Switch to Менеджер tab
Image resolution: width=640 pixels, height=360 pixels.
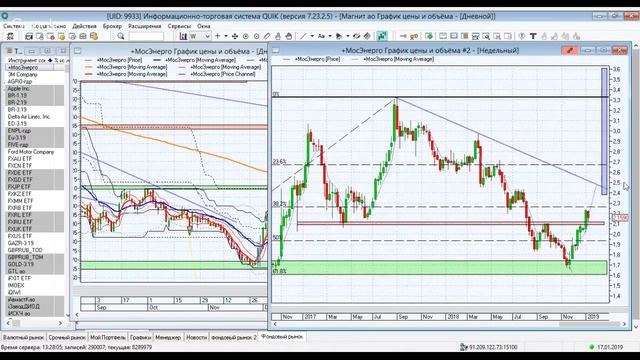(168, 338)
